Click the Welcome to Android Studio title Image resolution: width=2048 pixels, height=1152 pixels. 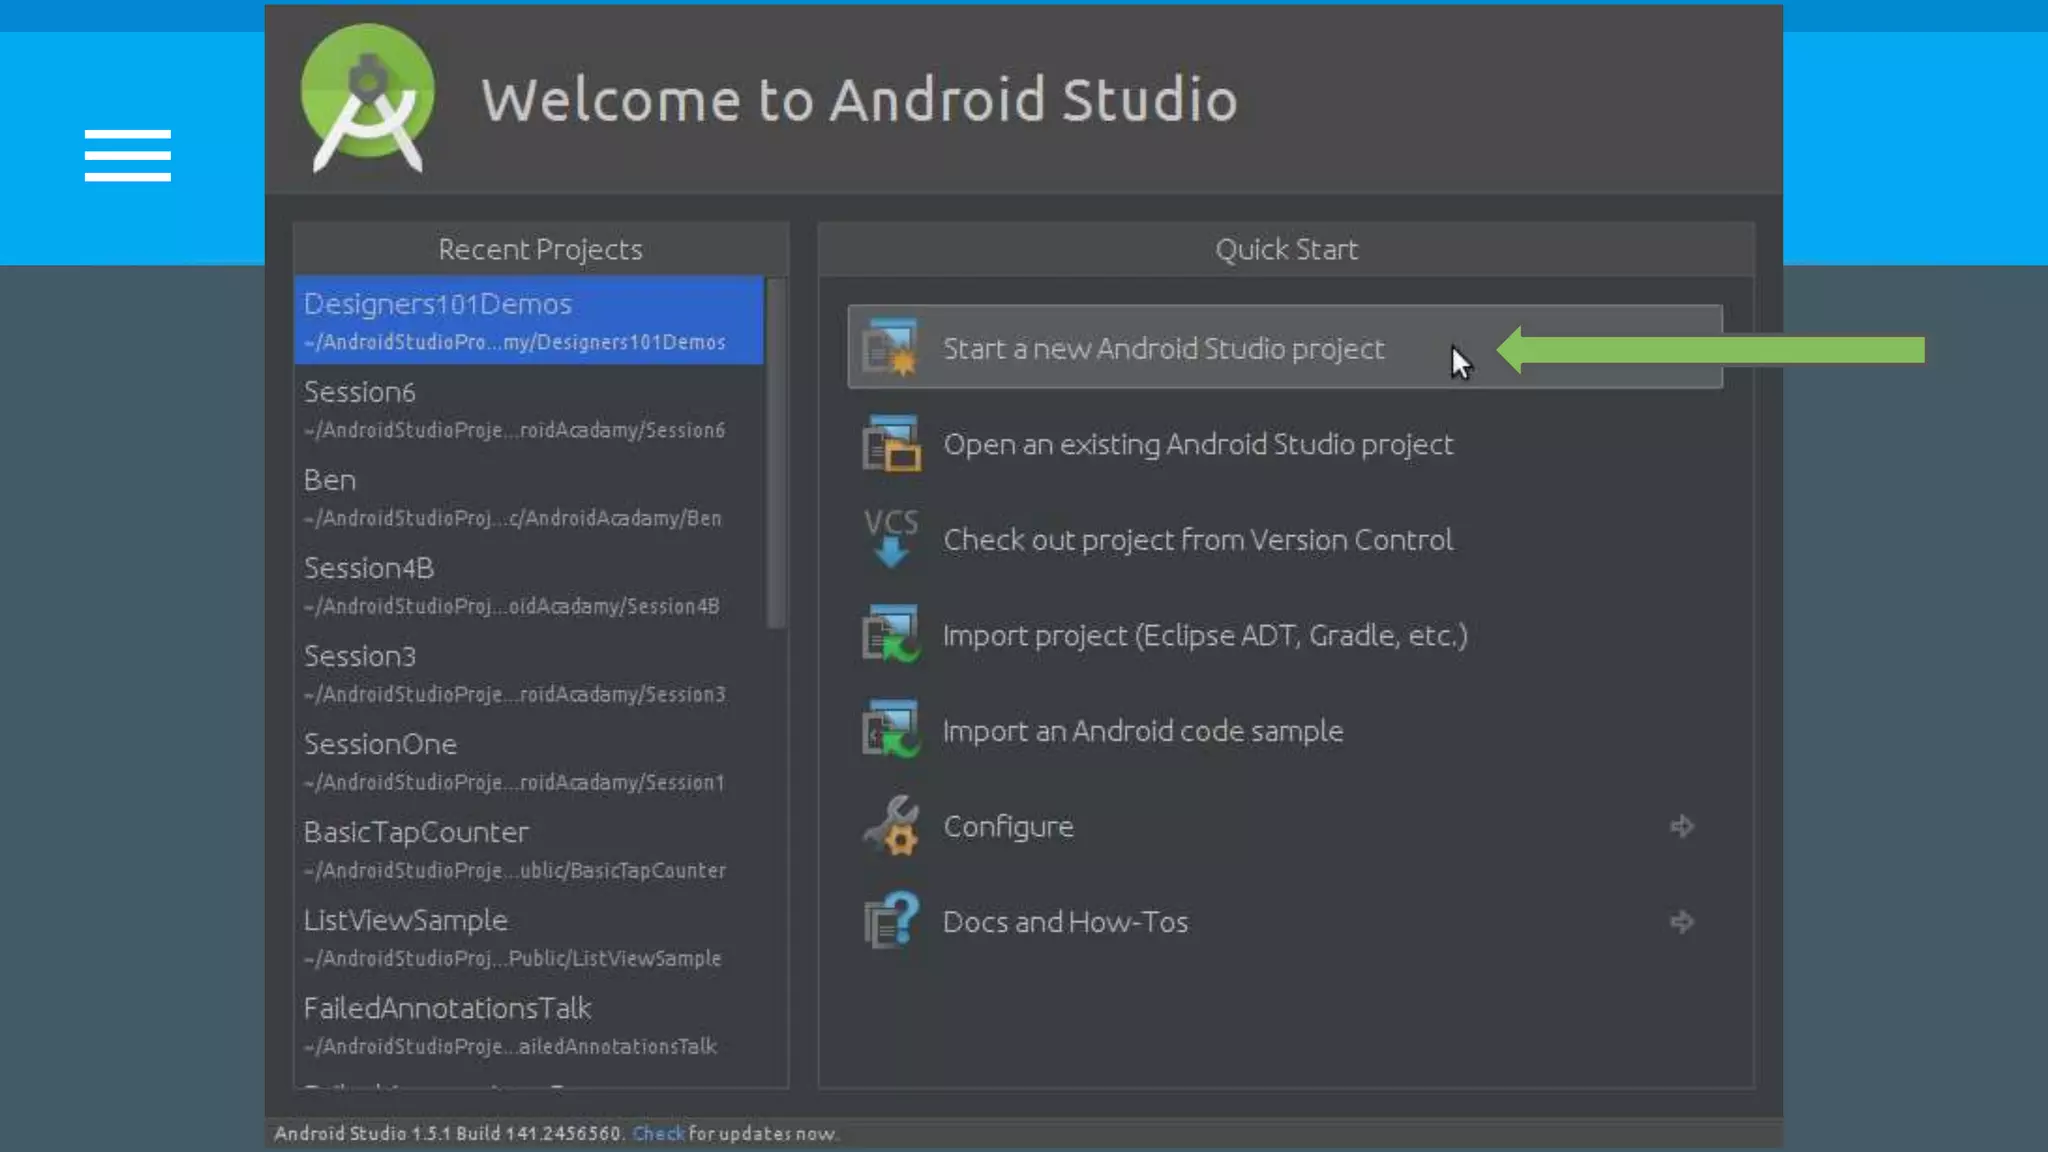pos(859,99)
